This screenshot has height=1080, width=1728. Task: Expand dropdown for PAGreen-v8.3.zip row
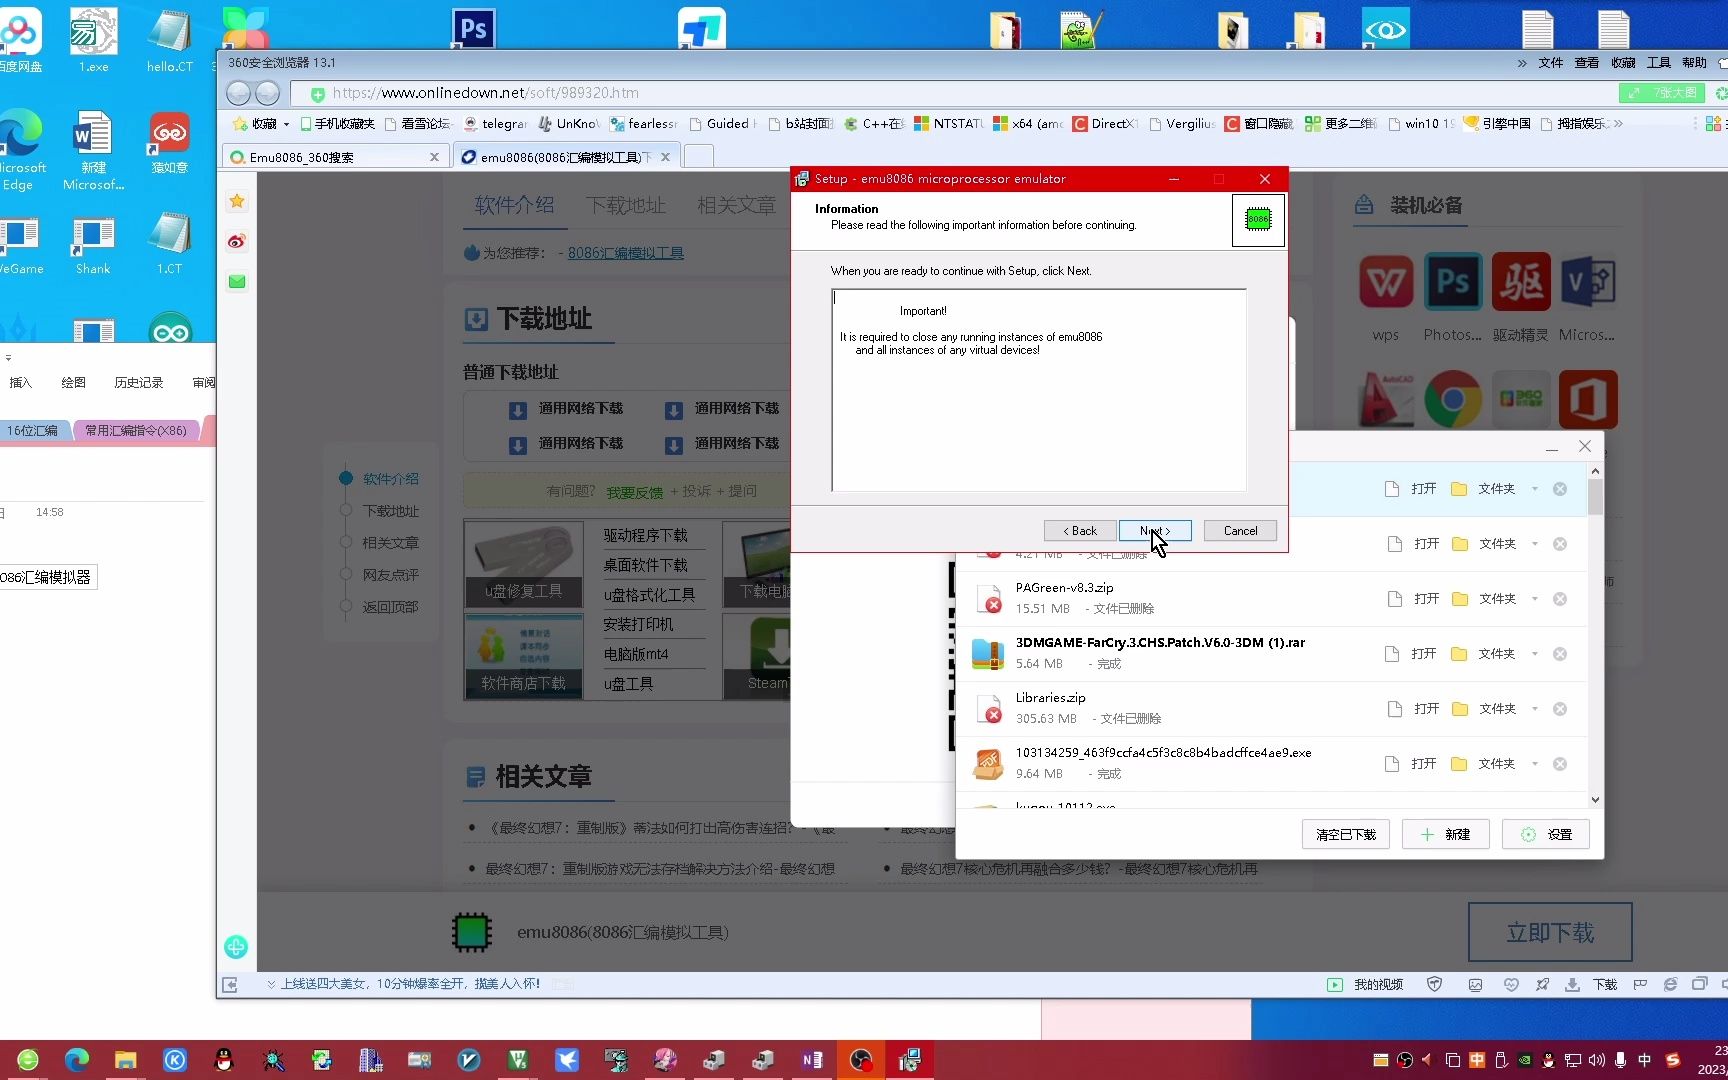point(1535,599)
